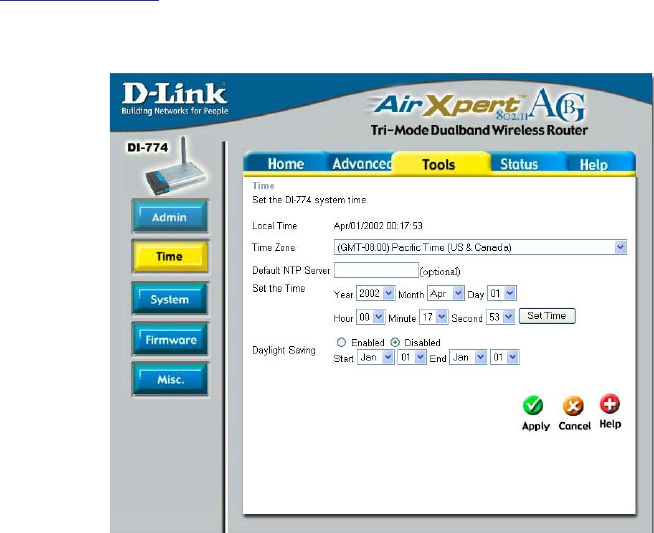Click the green Apply checkmark icon

click(x=533, y=405)
